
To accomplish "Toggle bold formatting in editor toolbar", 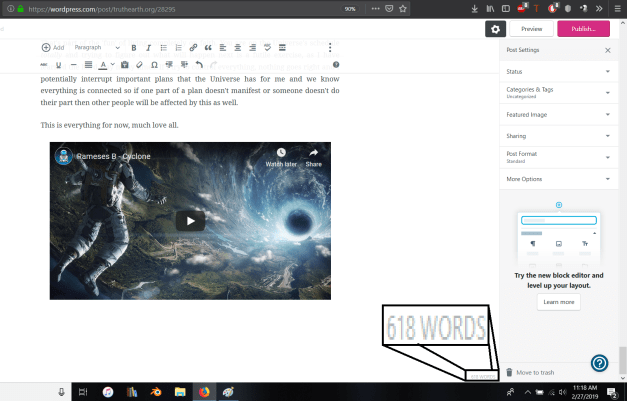I will [134, 47].
